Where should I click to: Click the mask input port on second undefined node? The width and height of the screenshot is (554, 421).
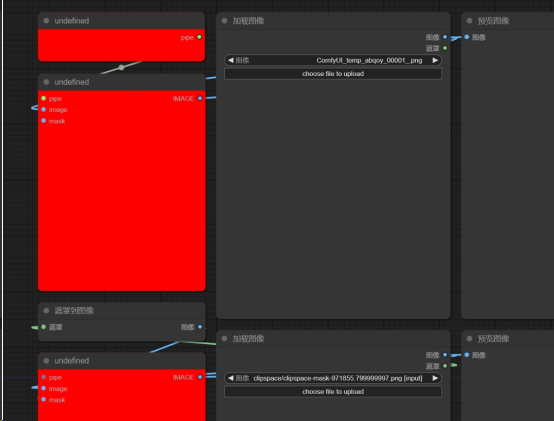(43, 121)
